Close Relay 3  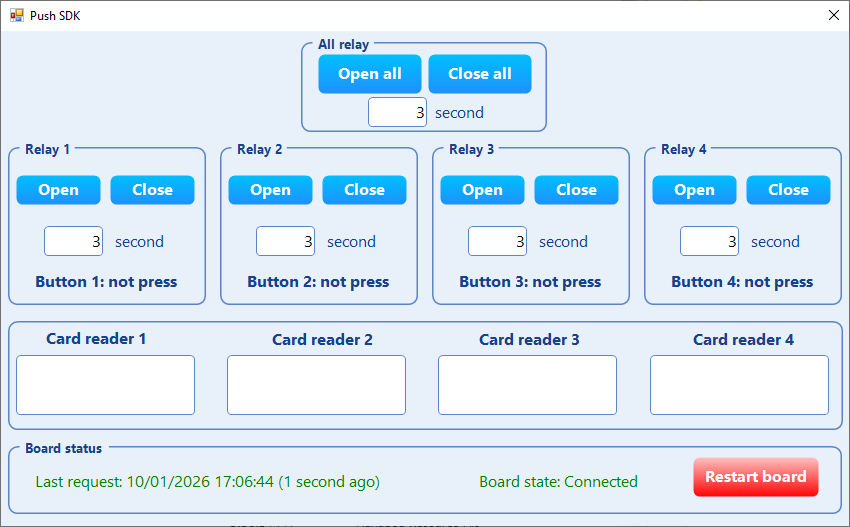point(576,190)
